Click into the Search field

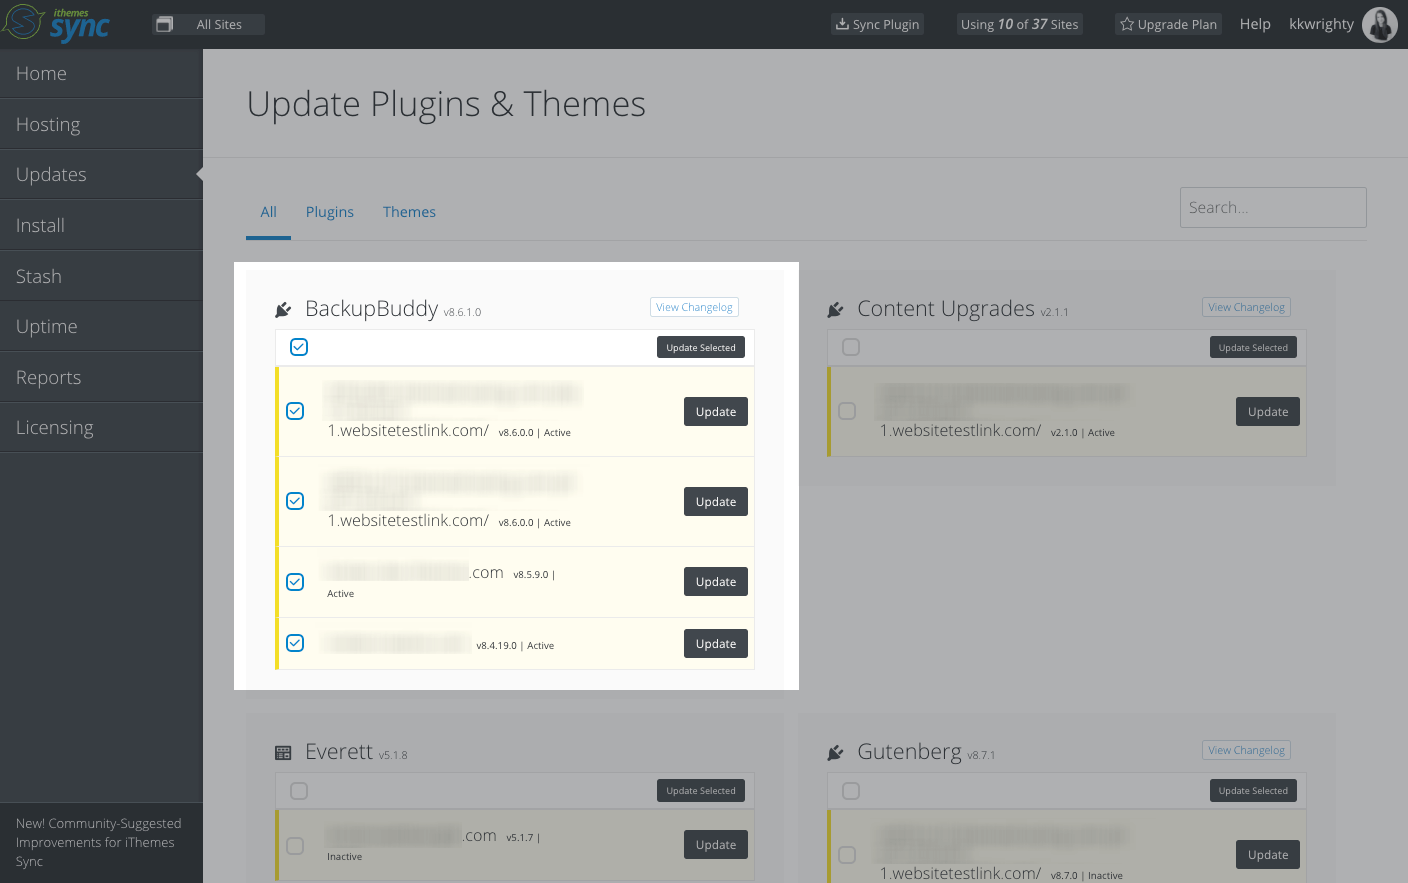[x=1273, y=207]
